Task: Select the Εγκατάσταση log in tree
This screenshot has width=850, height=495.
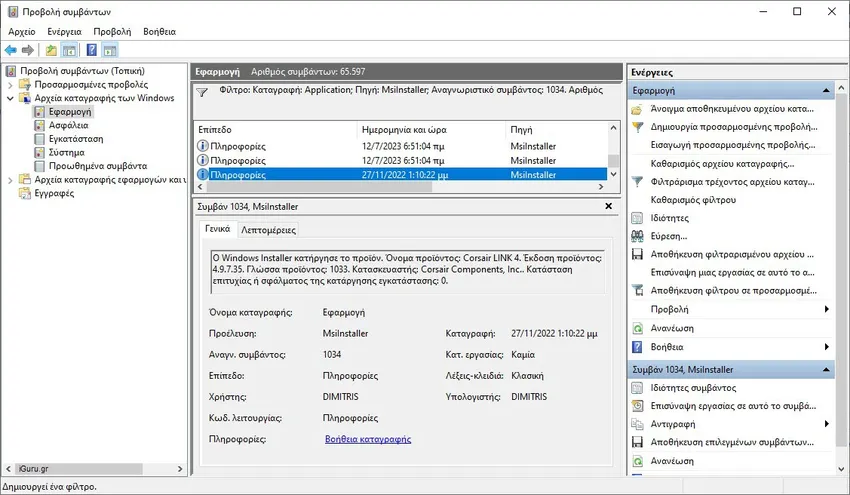Action: click(76, 139)
